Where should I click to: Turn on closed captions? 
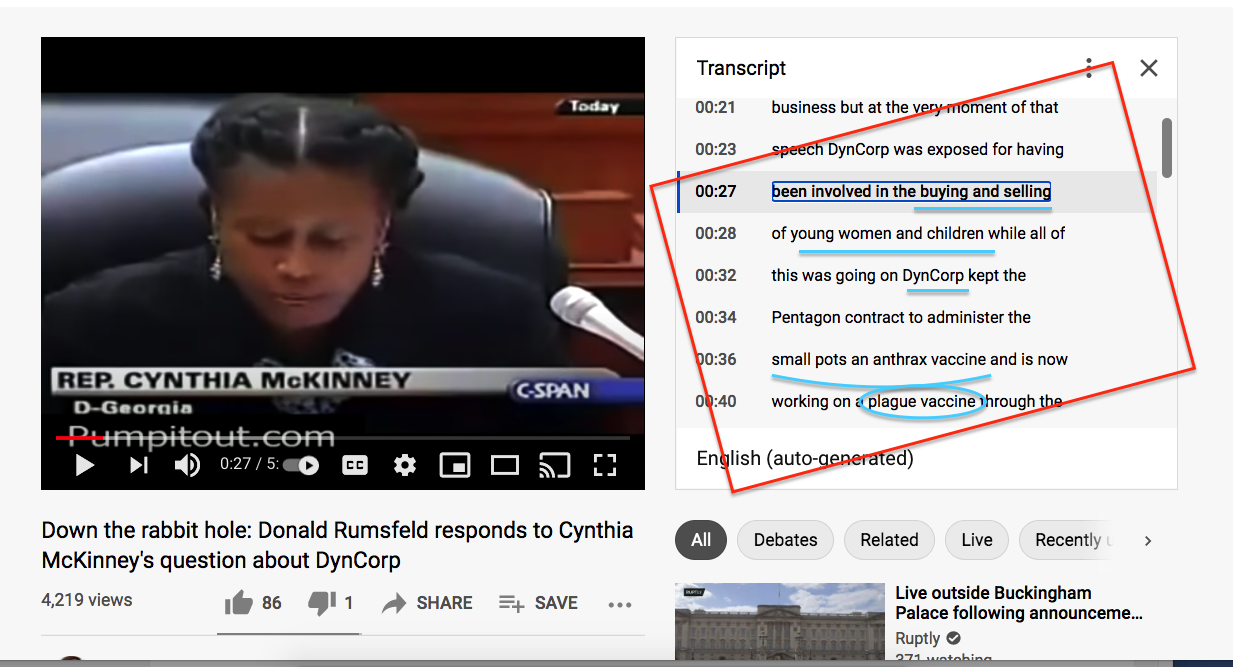355,465
